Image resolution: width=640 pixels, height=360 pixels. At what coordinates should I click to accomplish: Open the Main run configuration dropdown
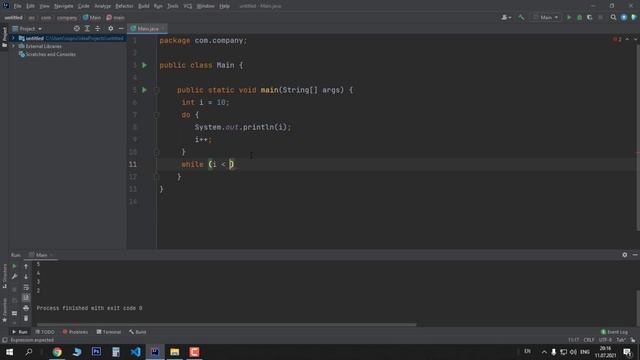(546, 18)
